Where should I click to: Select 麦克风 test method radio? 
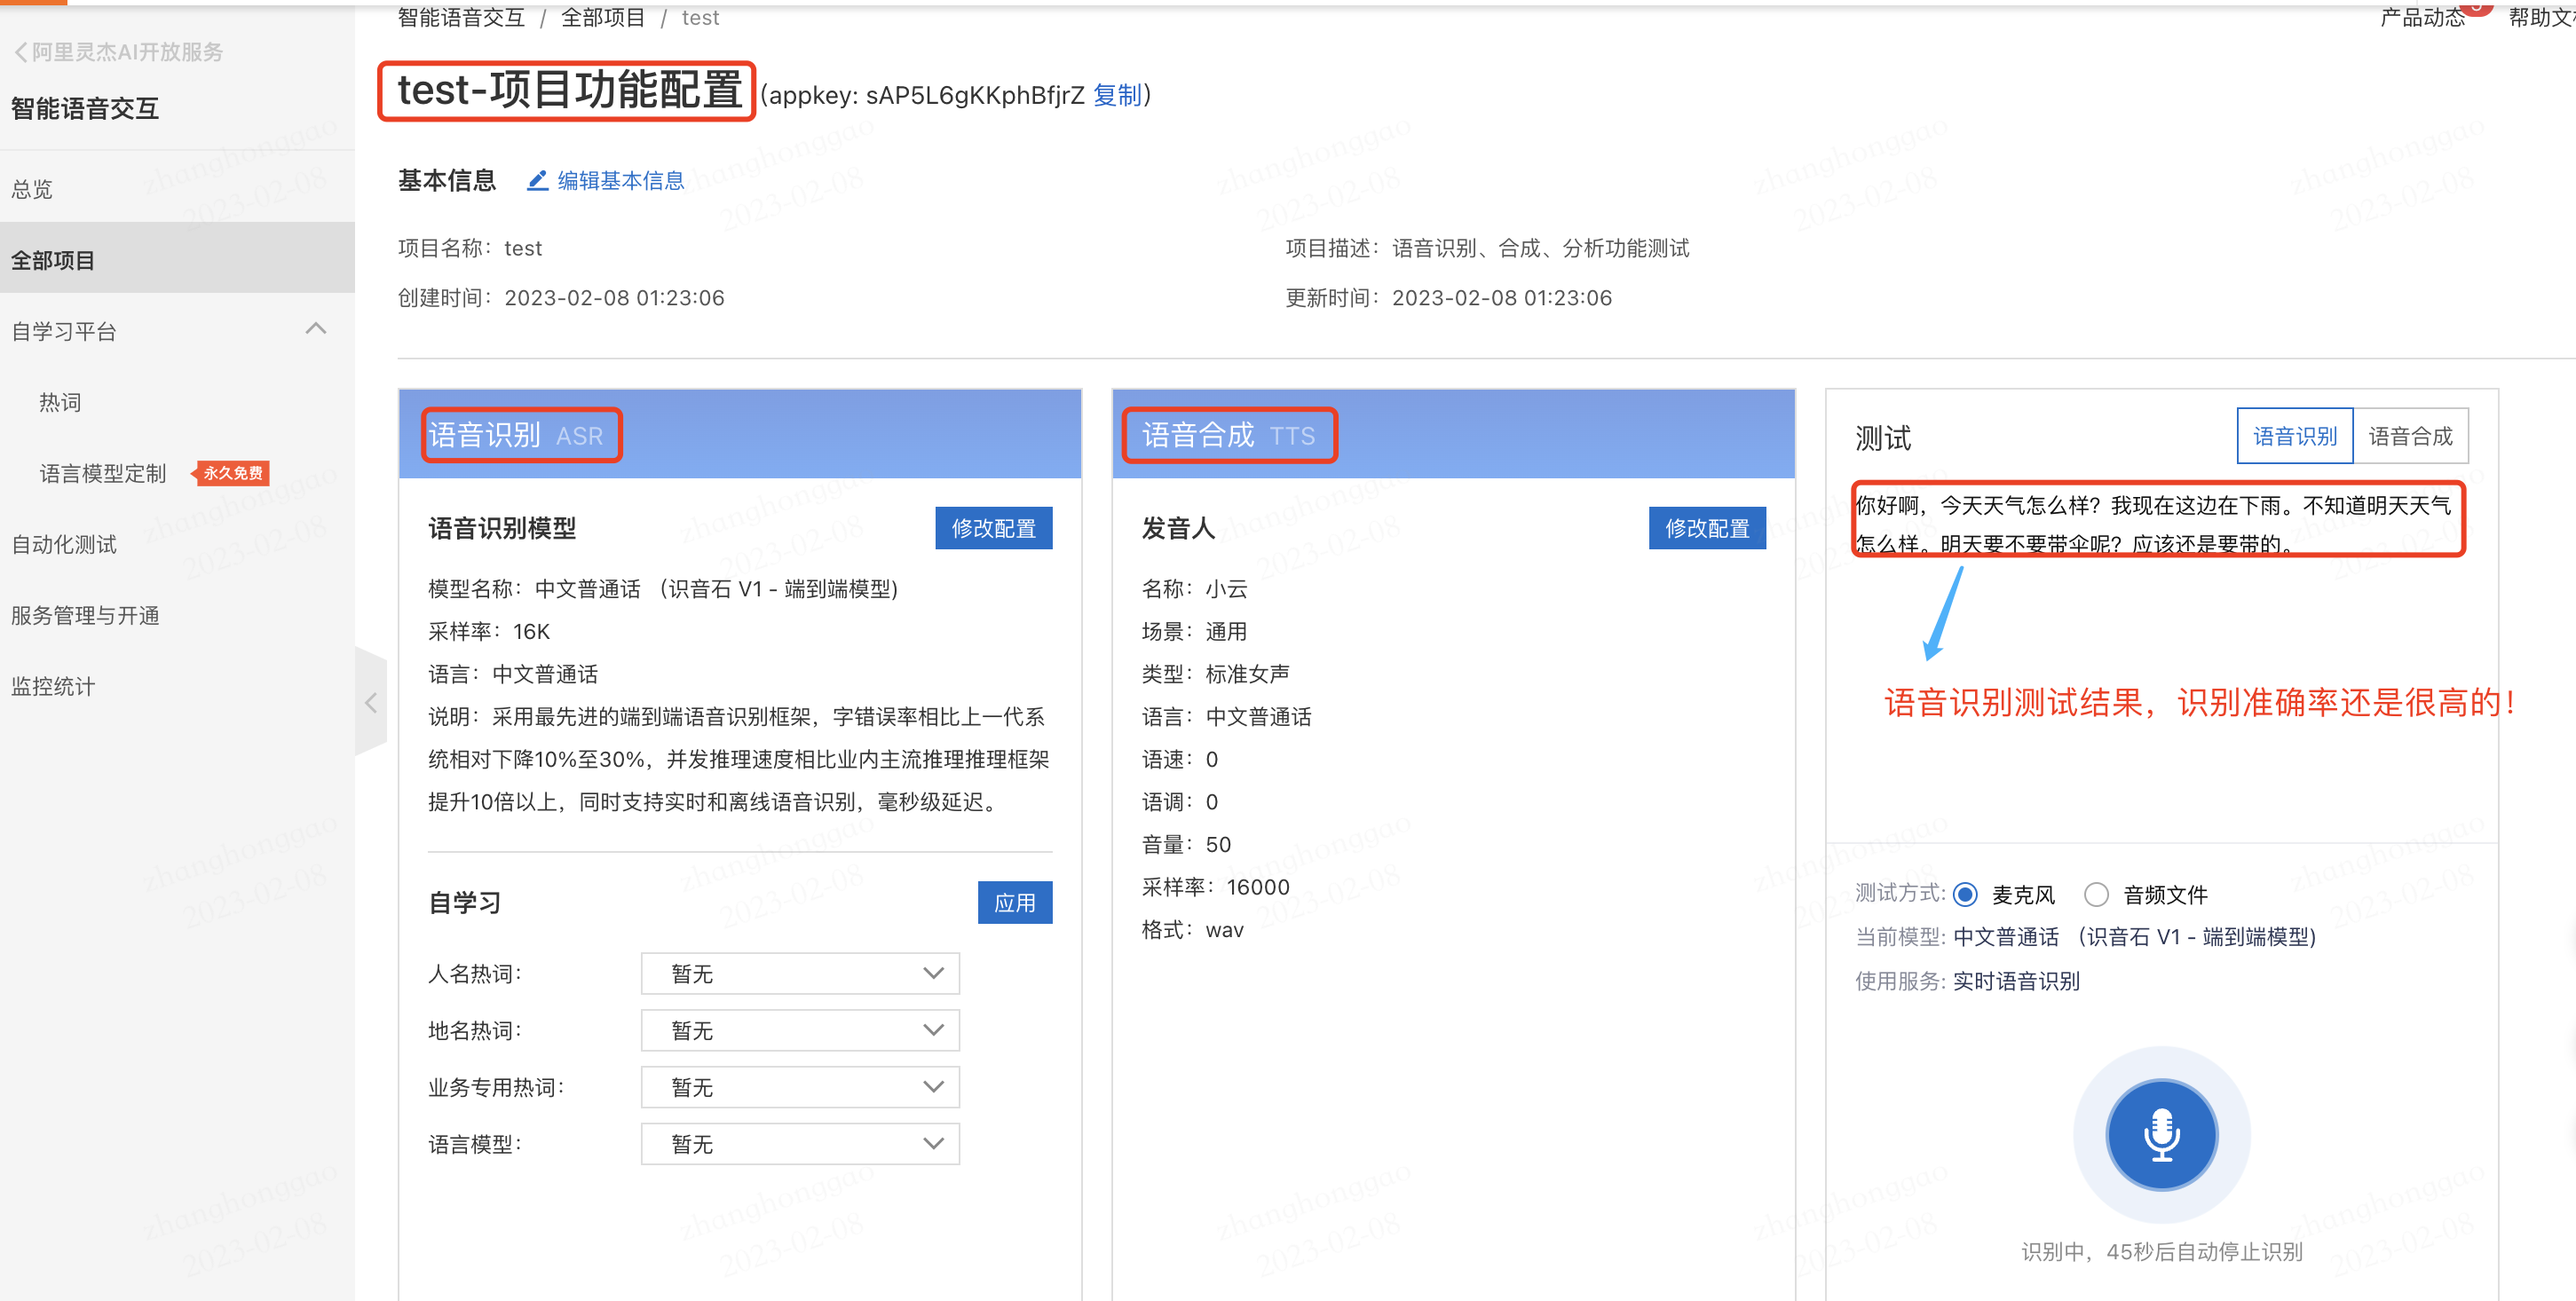(1965, 894)
